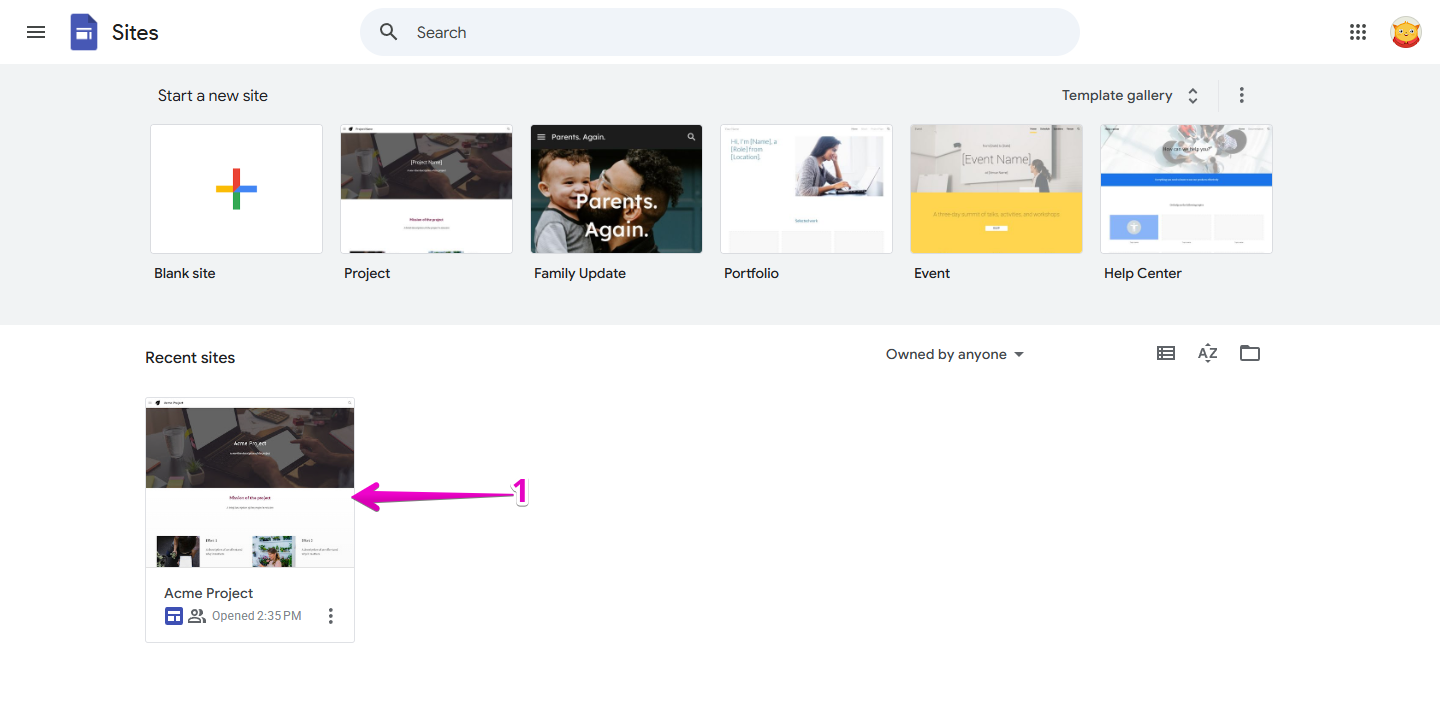The width and height of the screenshot is (1440, 724).
Task: Click the Google Sites logo icon
Action: 84,32
